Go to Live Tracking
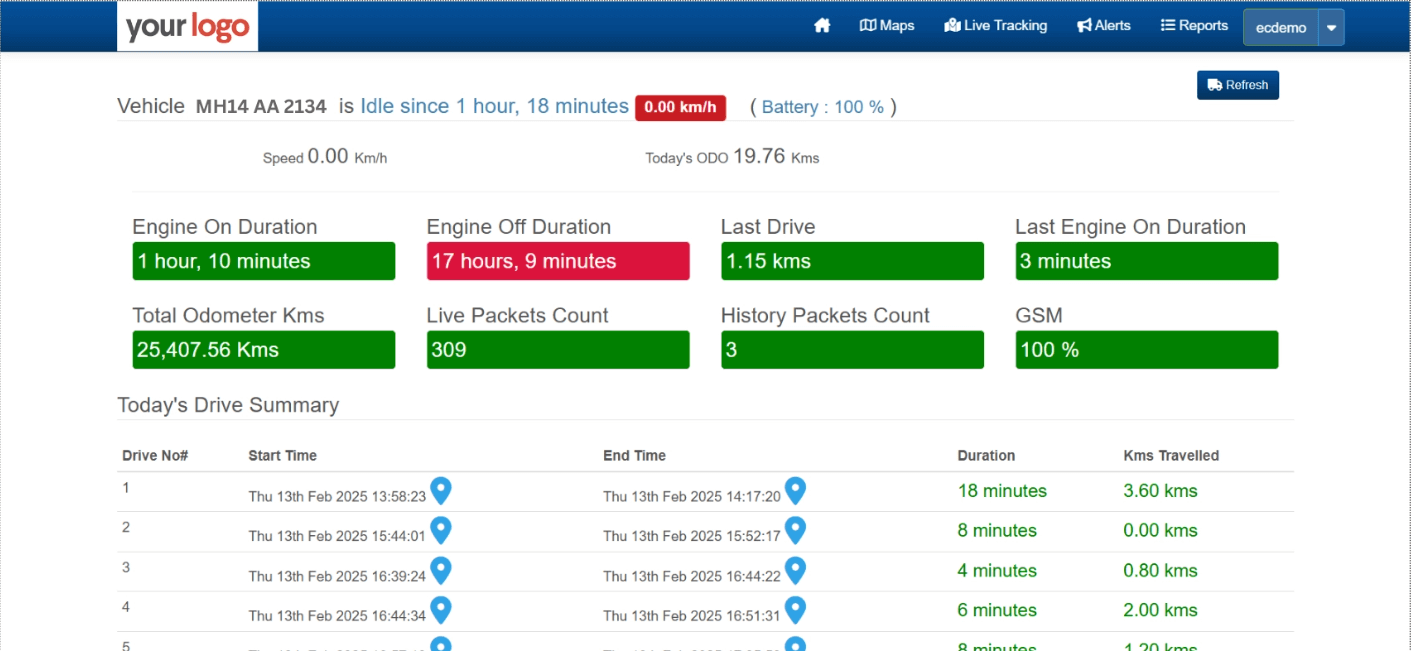Image resolution: width=1412 pixels, height=651 pixels. click(995, 26)
